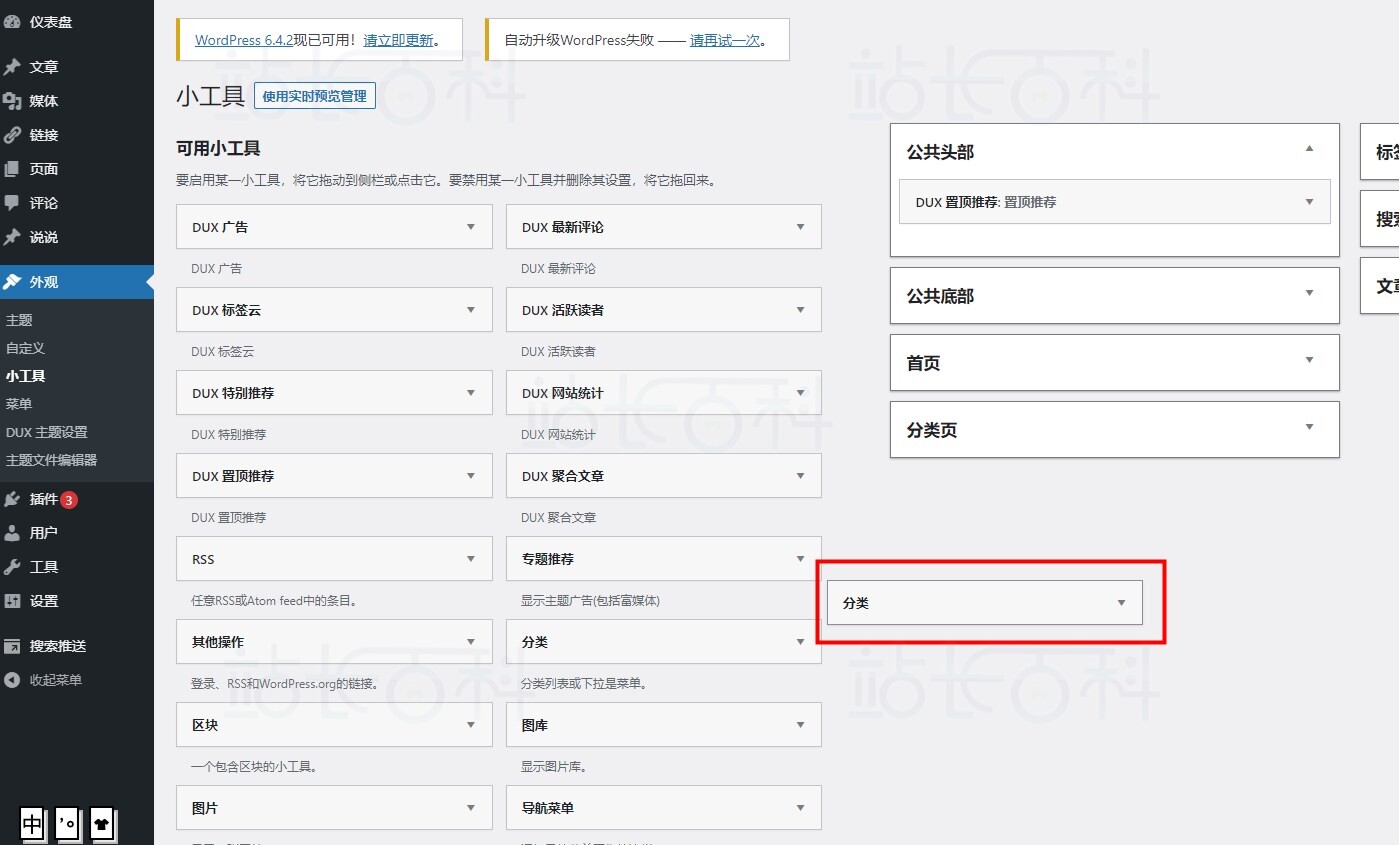Expand the 公共底部 sidebar area
1399x845 pixels.
coord(1310,293)
